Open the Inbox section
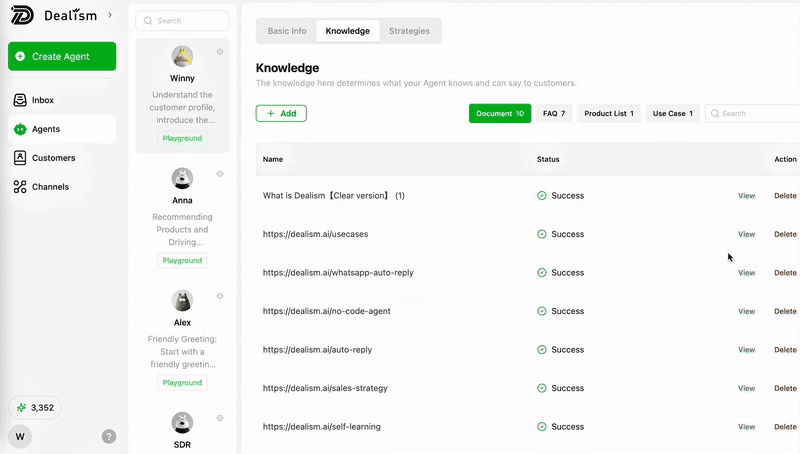 pyautogui.click(x=62, y=100)
